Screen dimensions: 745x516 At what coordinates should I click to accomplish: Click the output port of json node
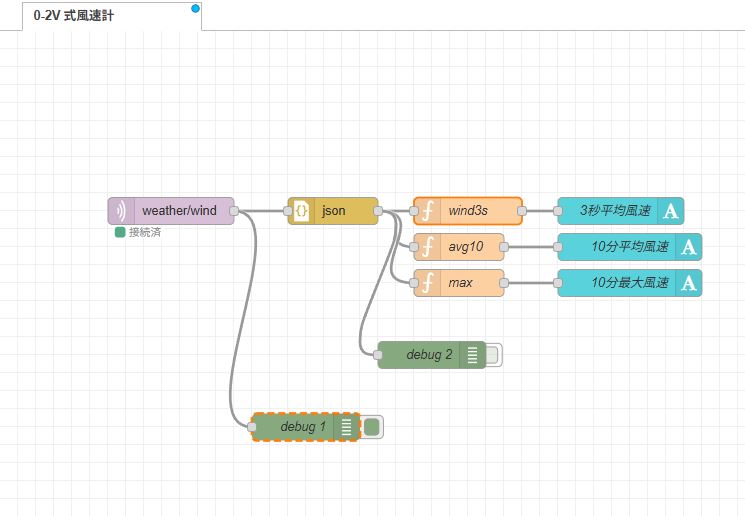click(378, 211)
